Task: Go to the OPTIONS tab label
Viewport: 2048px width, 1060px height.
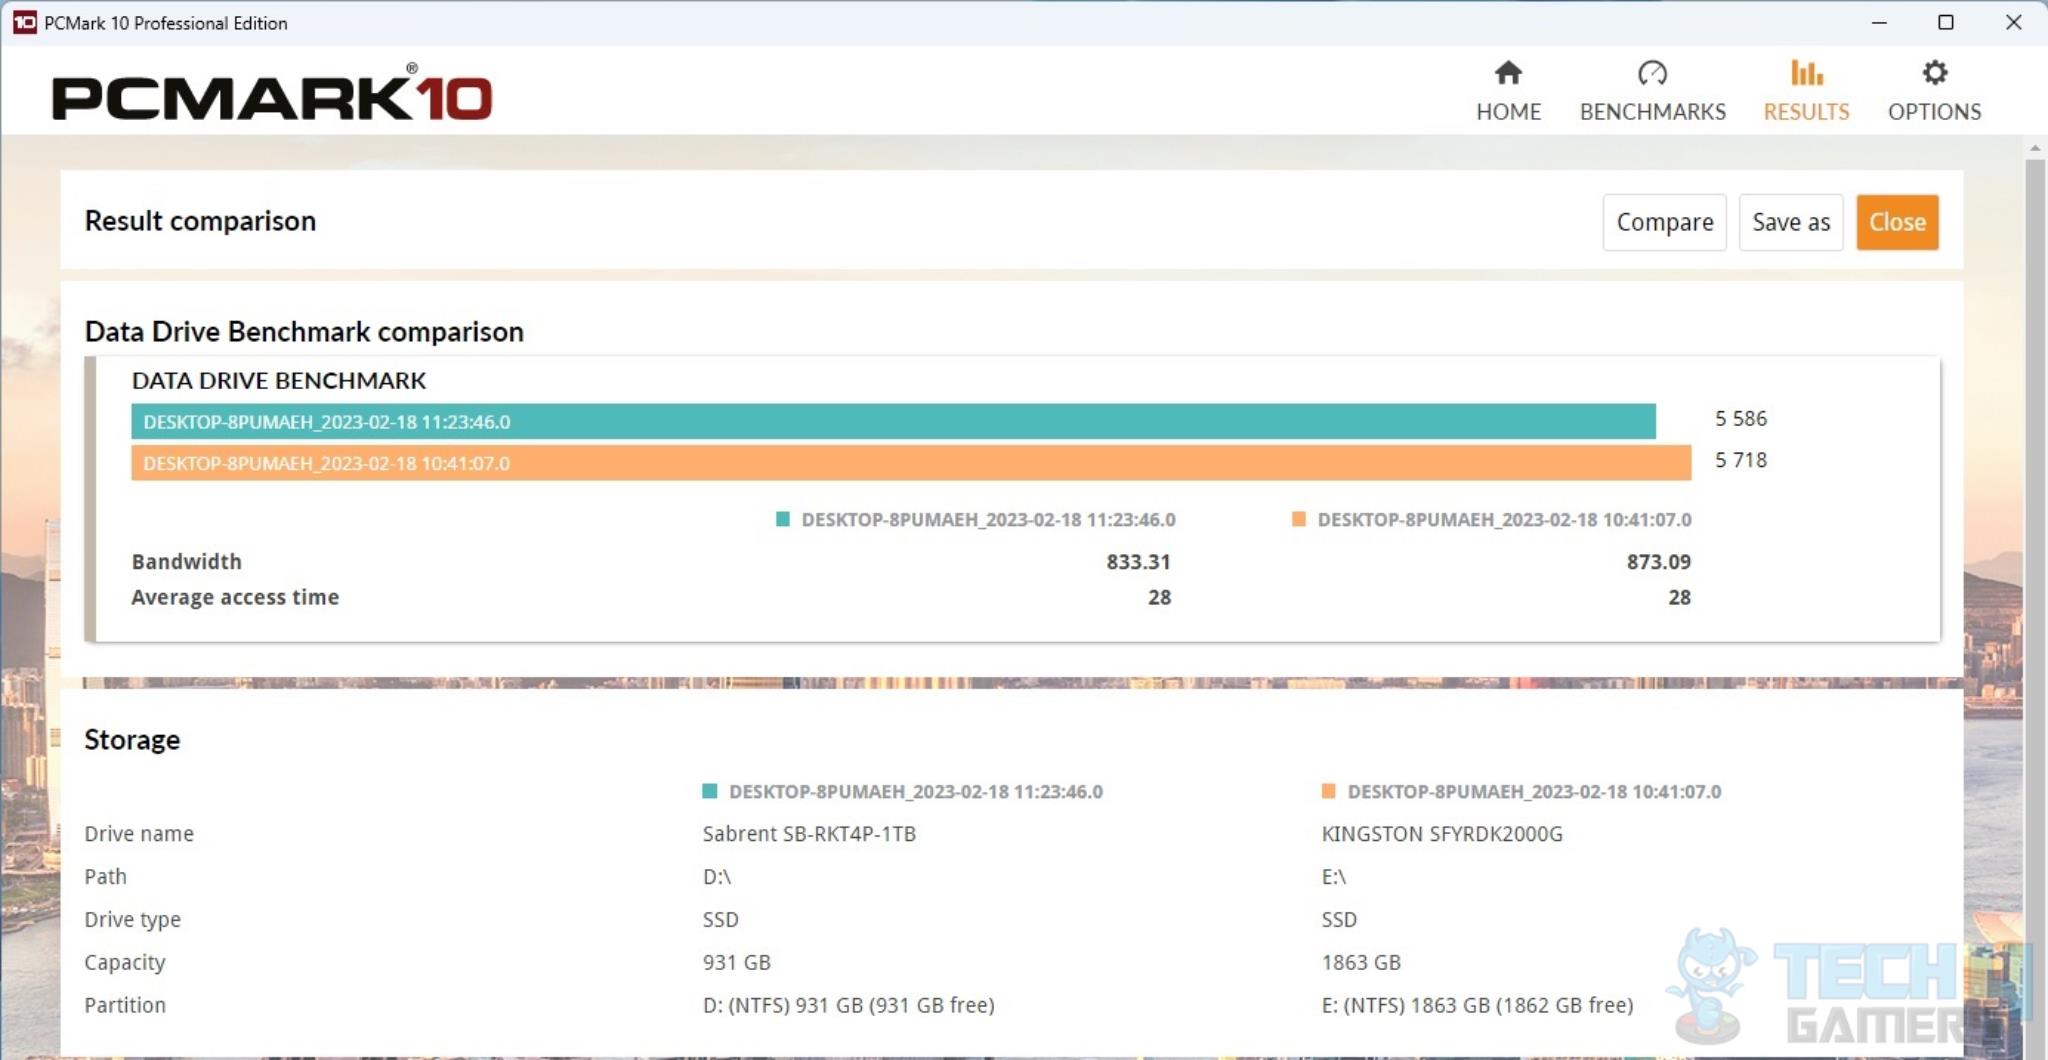Action: 1934,112
